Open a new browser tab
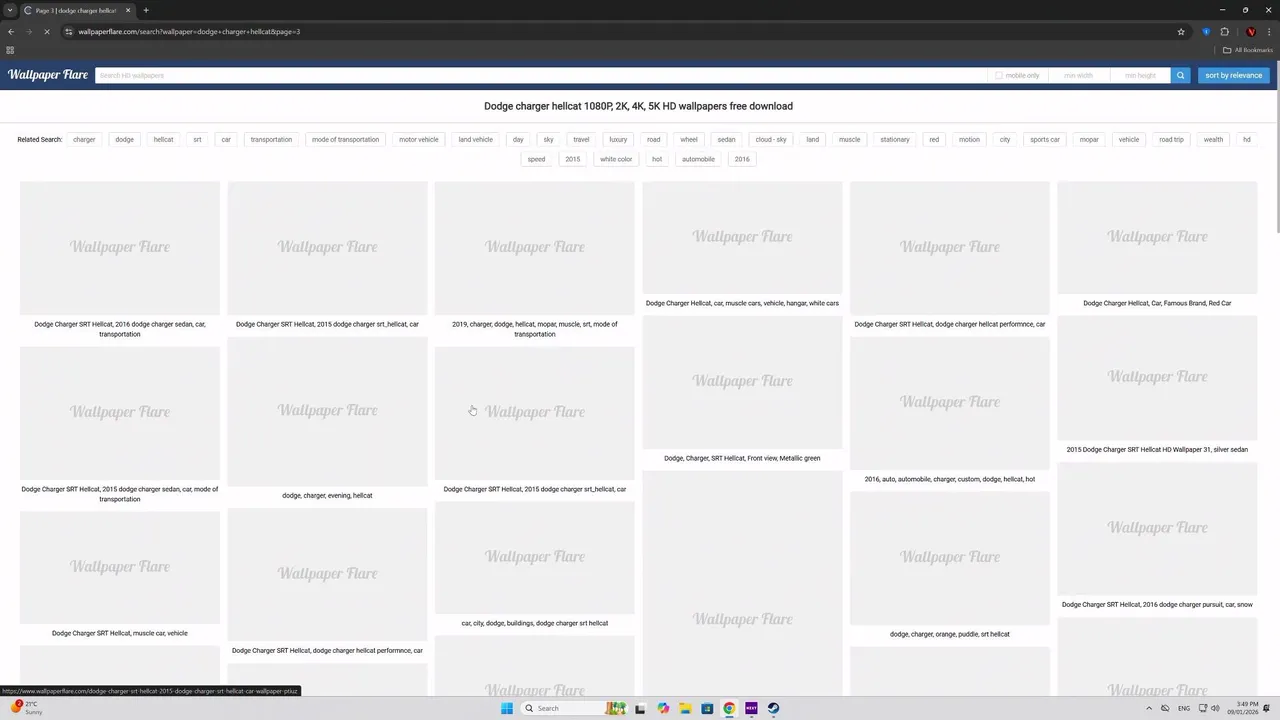The width and height of the screenshot is (1280, 720). [146, 10]
